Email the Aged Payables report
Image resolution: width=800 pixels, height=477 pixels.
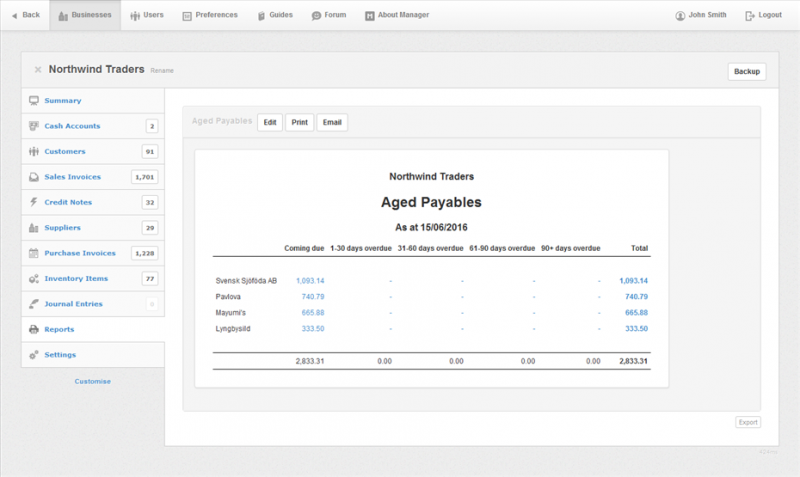point(332,122)
